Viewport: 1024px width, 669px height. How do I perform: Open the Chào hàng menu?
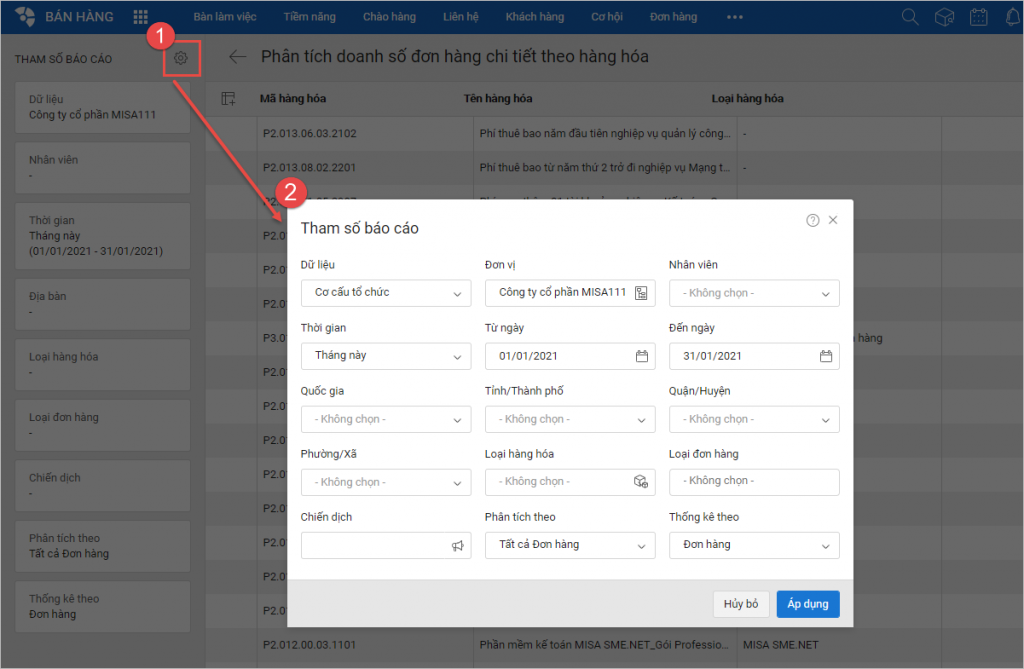pos(389,17)
